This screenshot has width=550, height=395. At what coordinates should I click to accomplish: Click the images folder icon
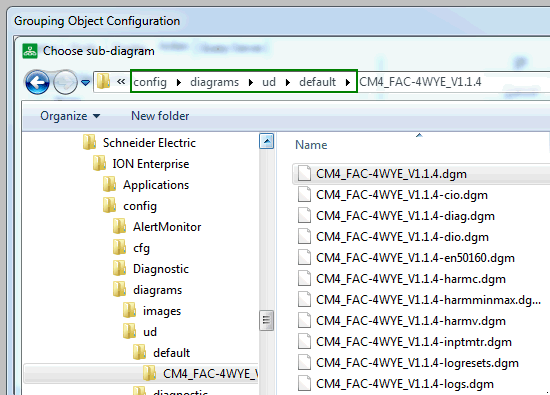(129, 311)
